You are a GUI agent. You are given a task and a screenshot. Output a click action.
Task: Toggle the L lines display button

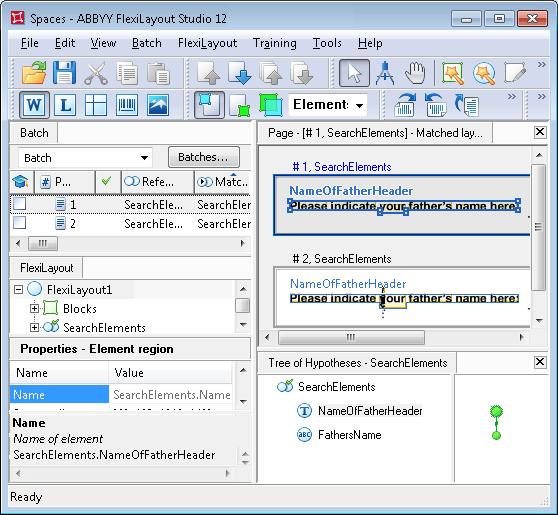(x=65, y=105)
